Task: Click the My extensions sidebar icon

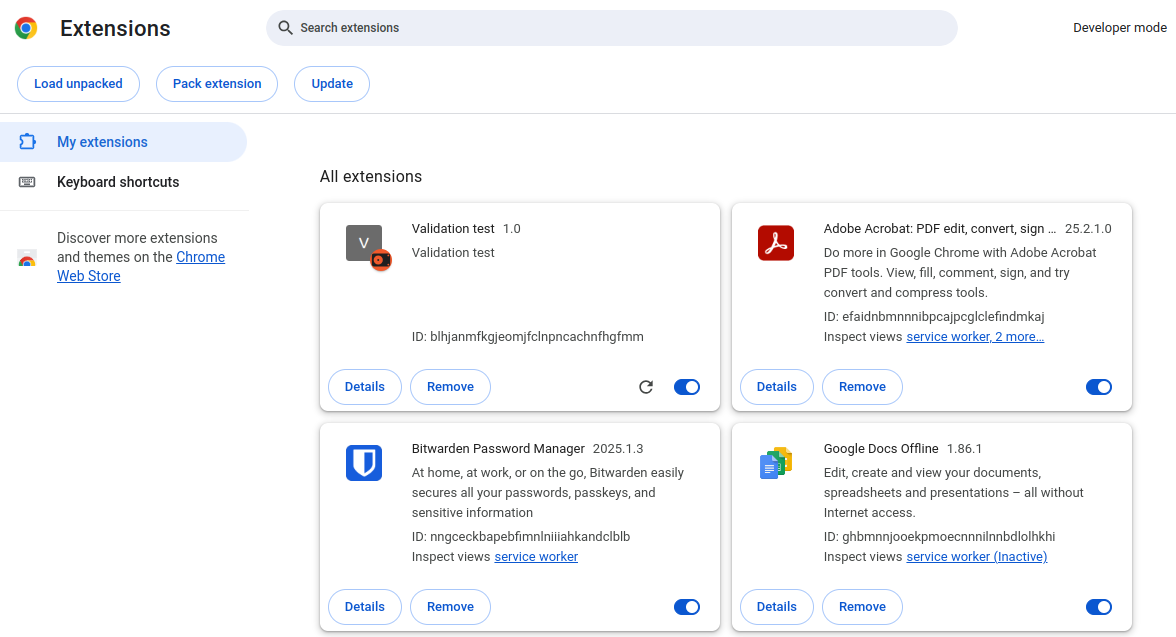Action: 29,141
